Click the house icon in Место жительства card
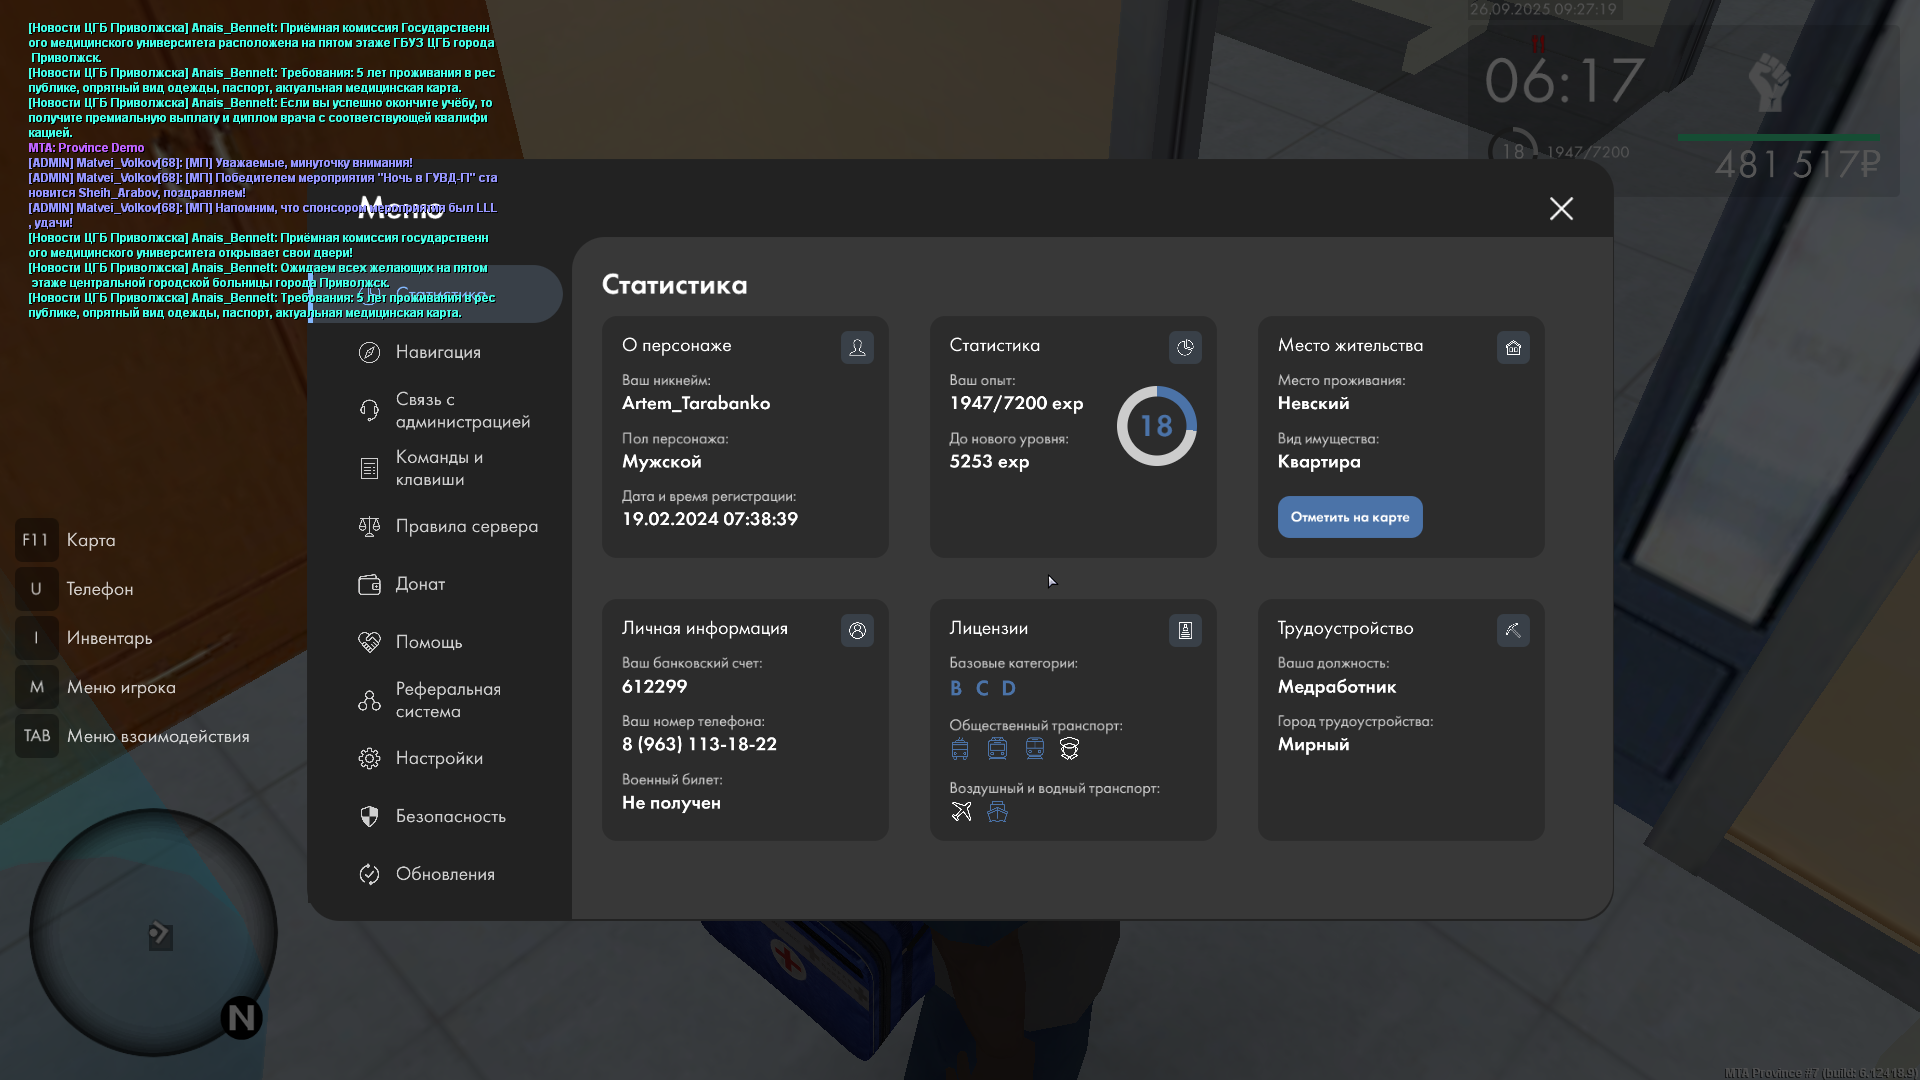Viewport: 1920px width, 1080px height. 1513,347
